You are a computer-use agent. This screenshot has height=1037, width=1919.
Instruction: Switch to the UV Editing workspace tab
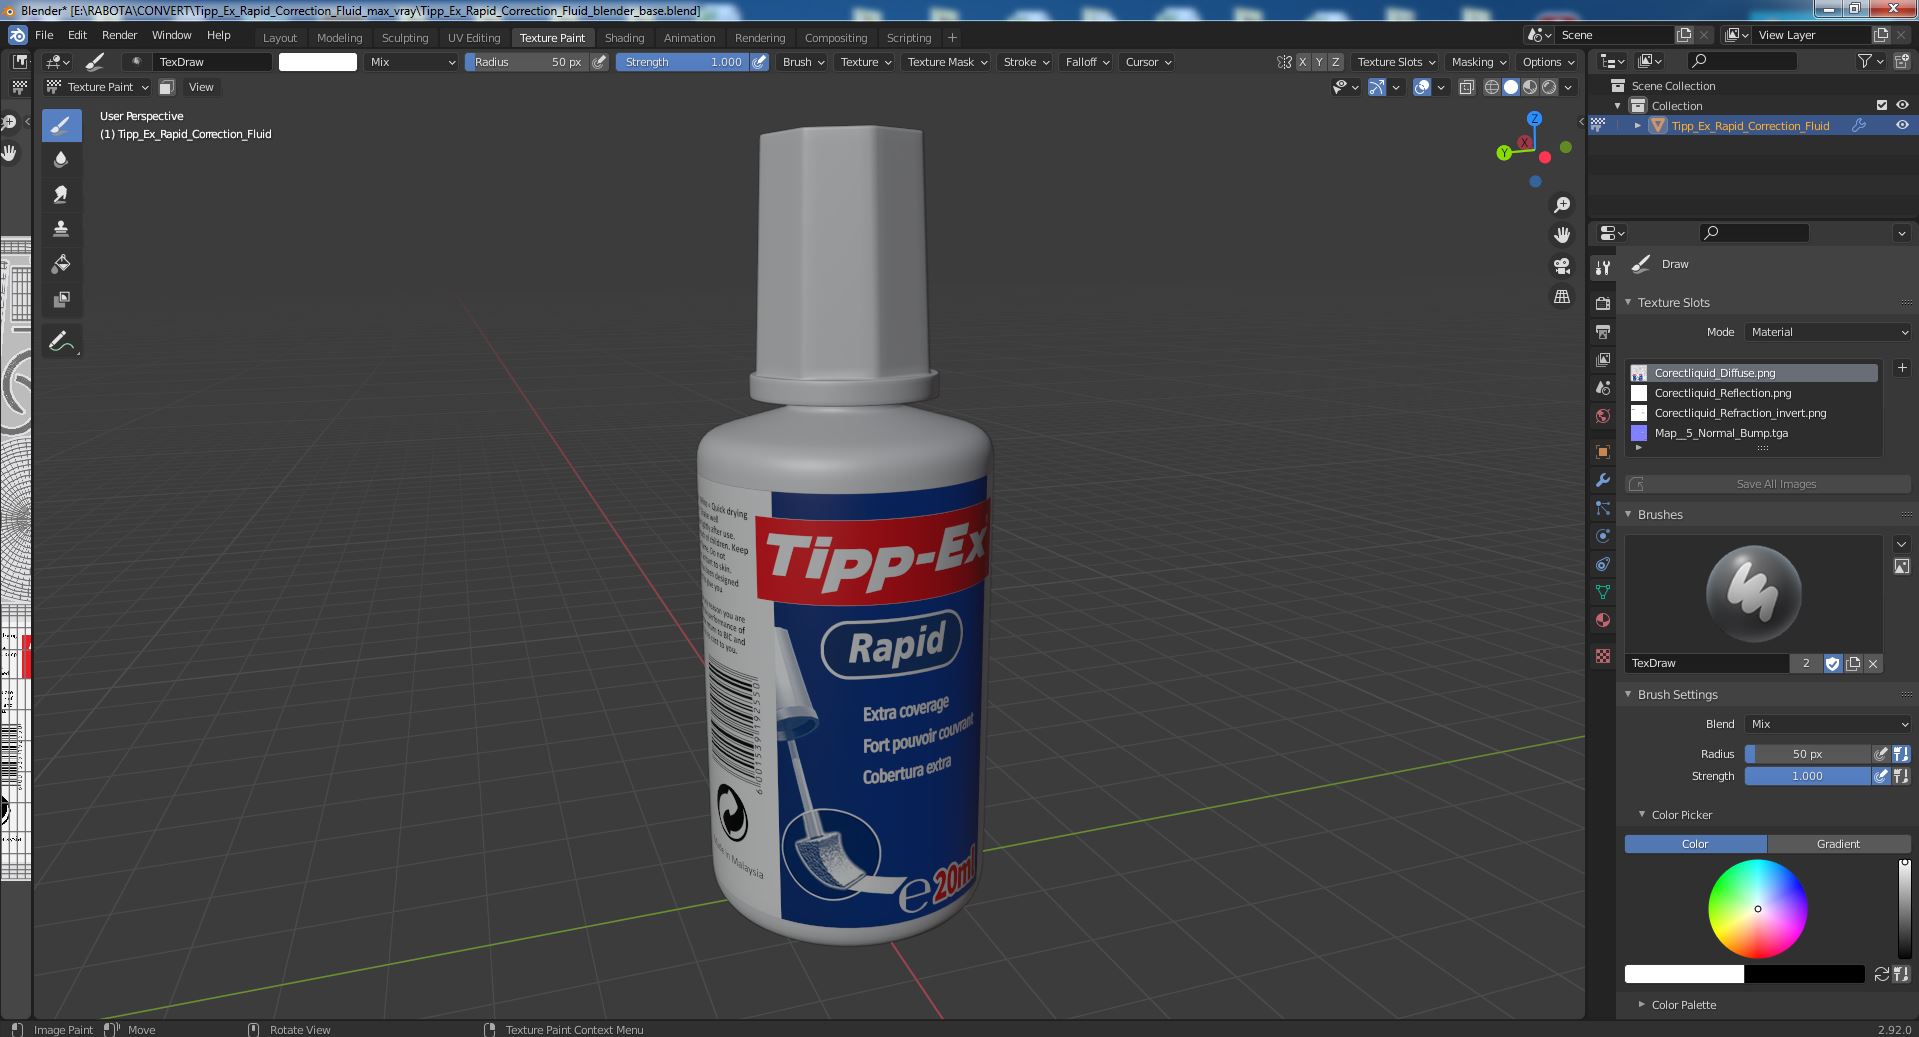pyautogui.click(x=474, y=37)
